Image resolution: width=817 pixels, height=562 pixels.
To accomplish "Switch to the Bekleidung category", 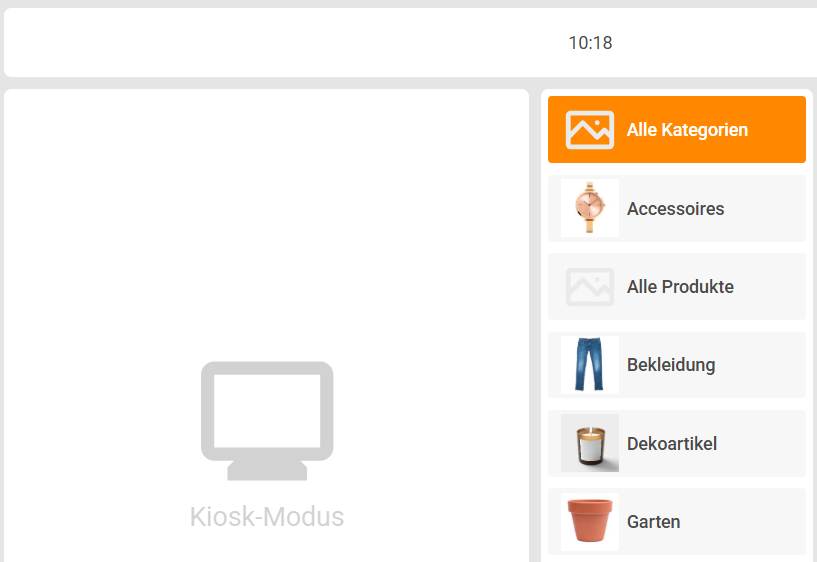I will coord(677,365).
